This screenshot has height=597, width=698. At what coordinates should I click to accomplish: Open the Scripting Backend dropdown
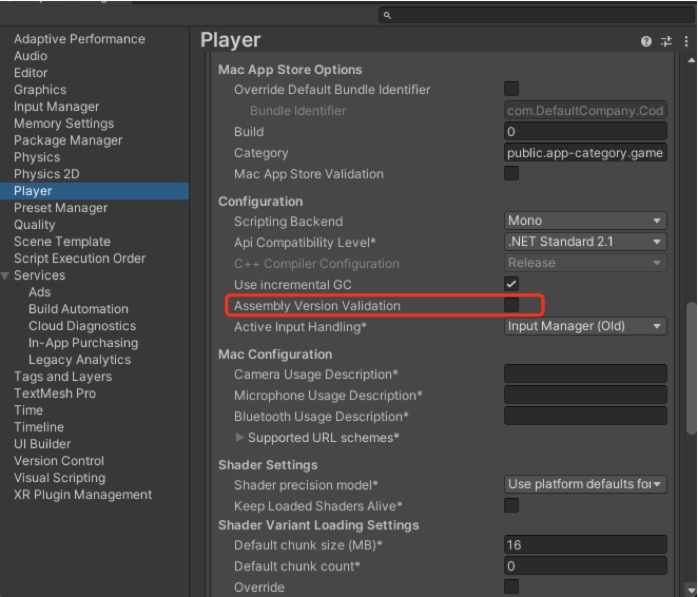[x=585, y=221]
